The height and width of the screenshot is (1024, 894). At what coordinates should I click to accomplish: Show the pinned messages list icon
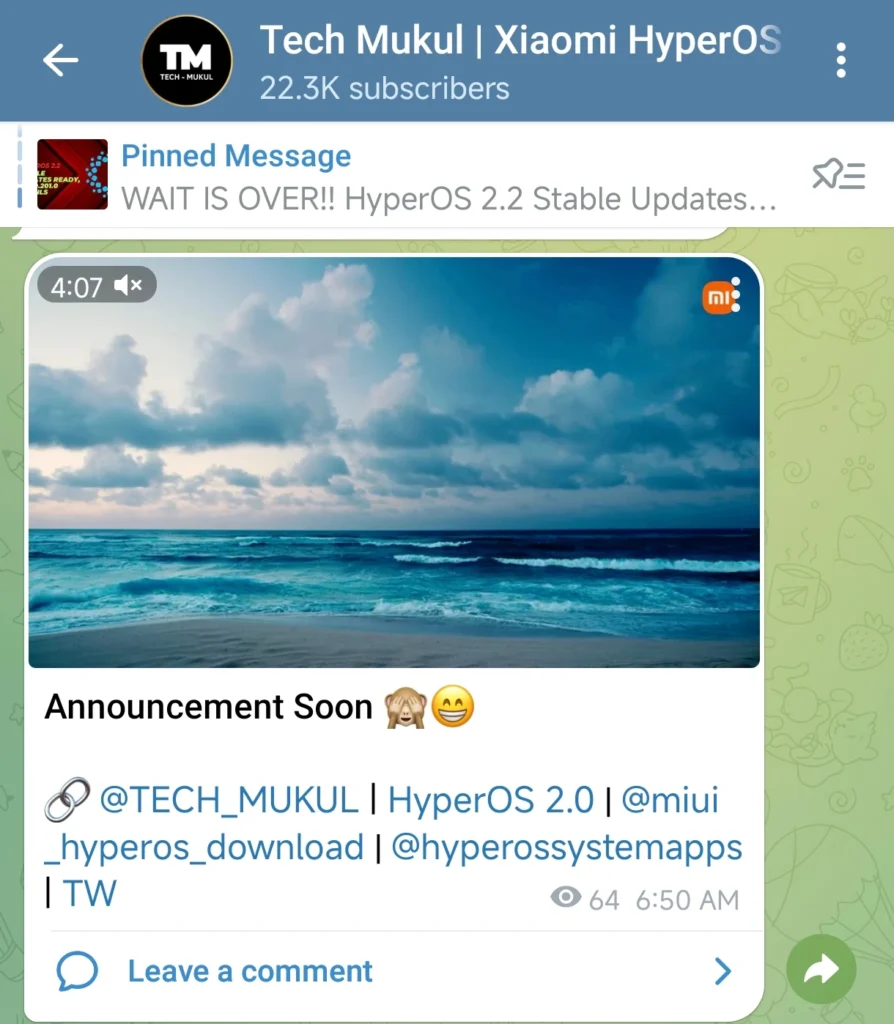coord(838,176)
